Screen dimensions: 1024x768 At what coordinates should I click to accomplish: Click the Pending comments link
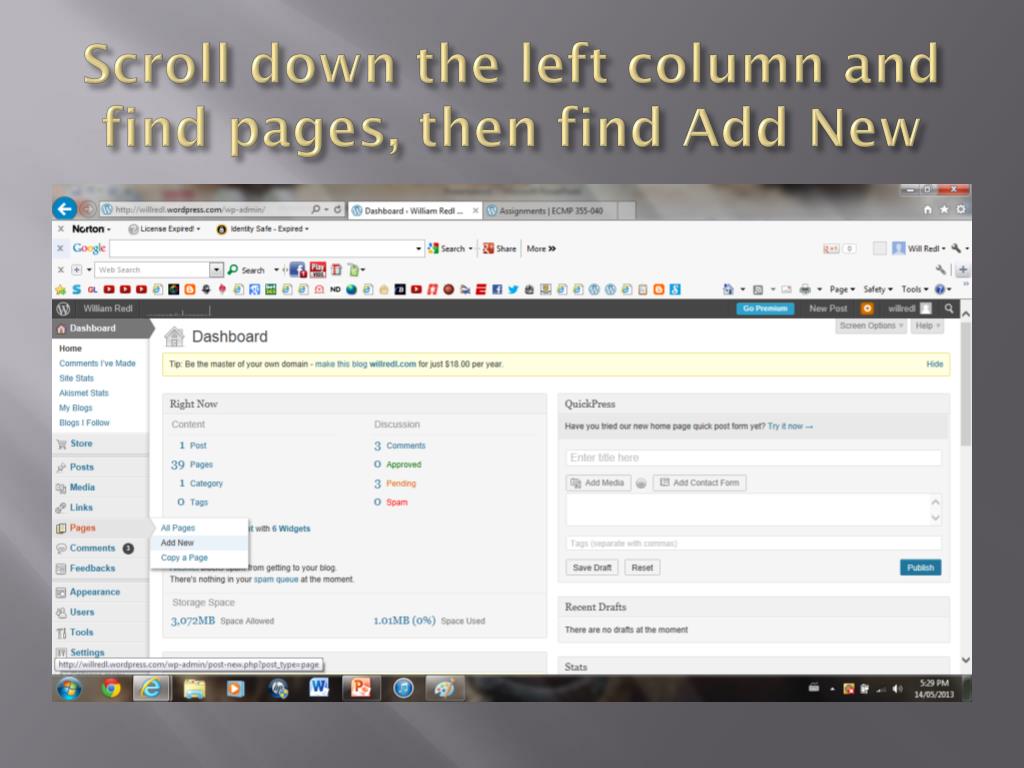pos(400,483)
